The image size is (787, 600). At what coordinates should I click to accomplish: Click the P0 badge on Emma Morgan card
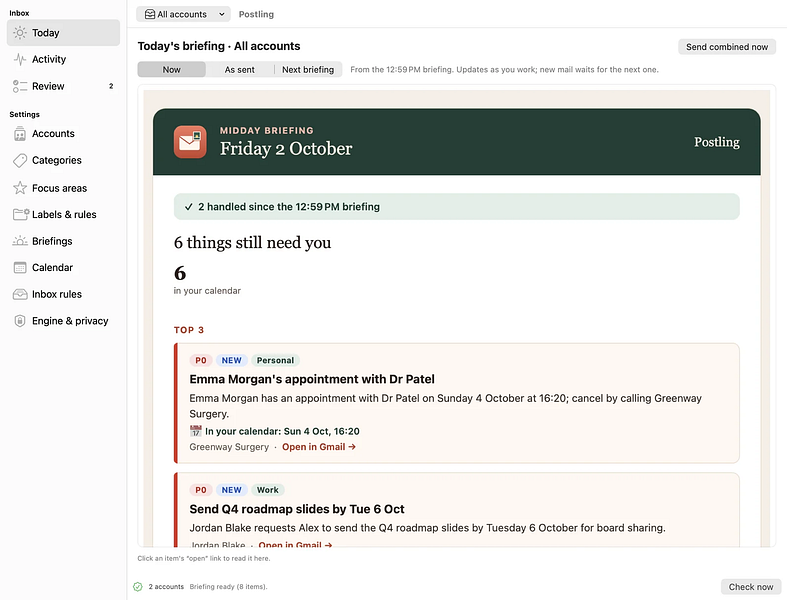click(x=201, y=361)
